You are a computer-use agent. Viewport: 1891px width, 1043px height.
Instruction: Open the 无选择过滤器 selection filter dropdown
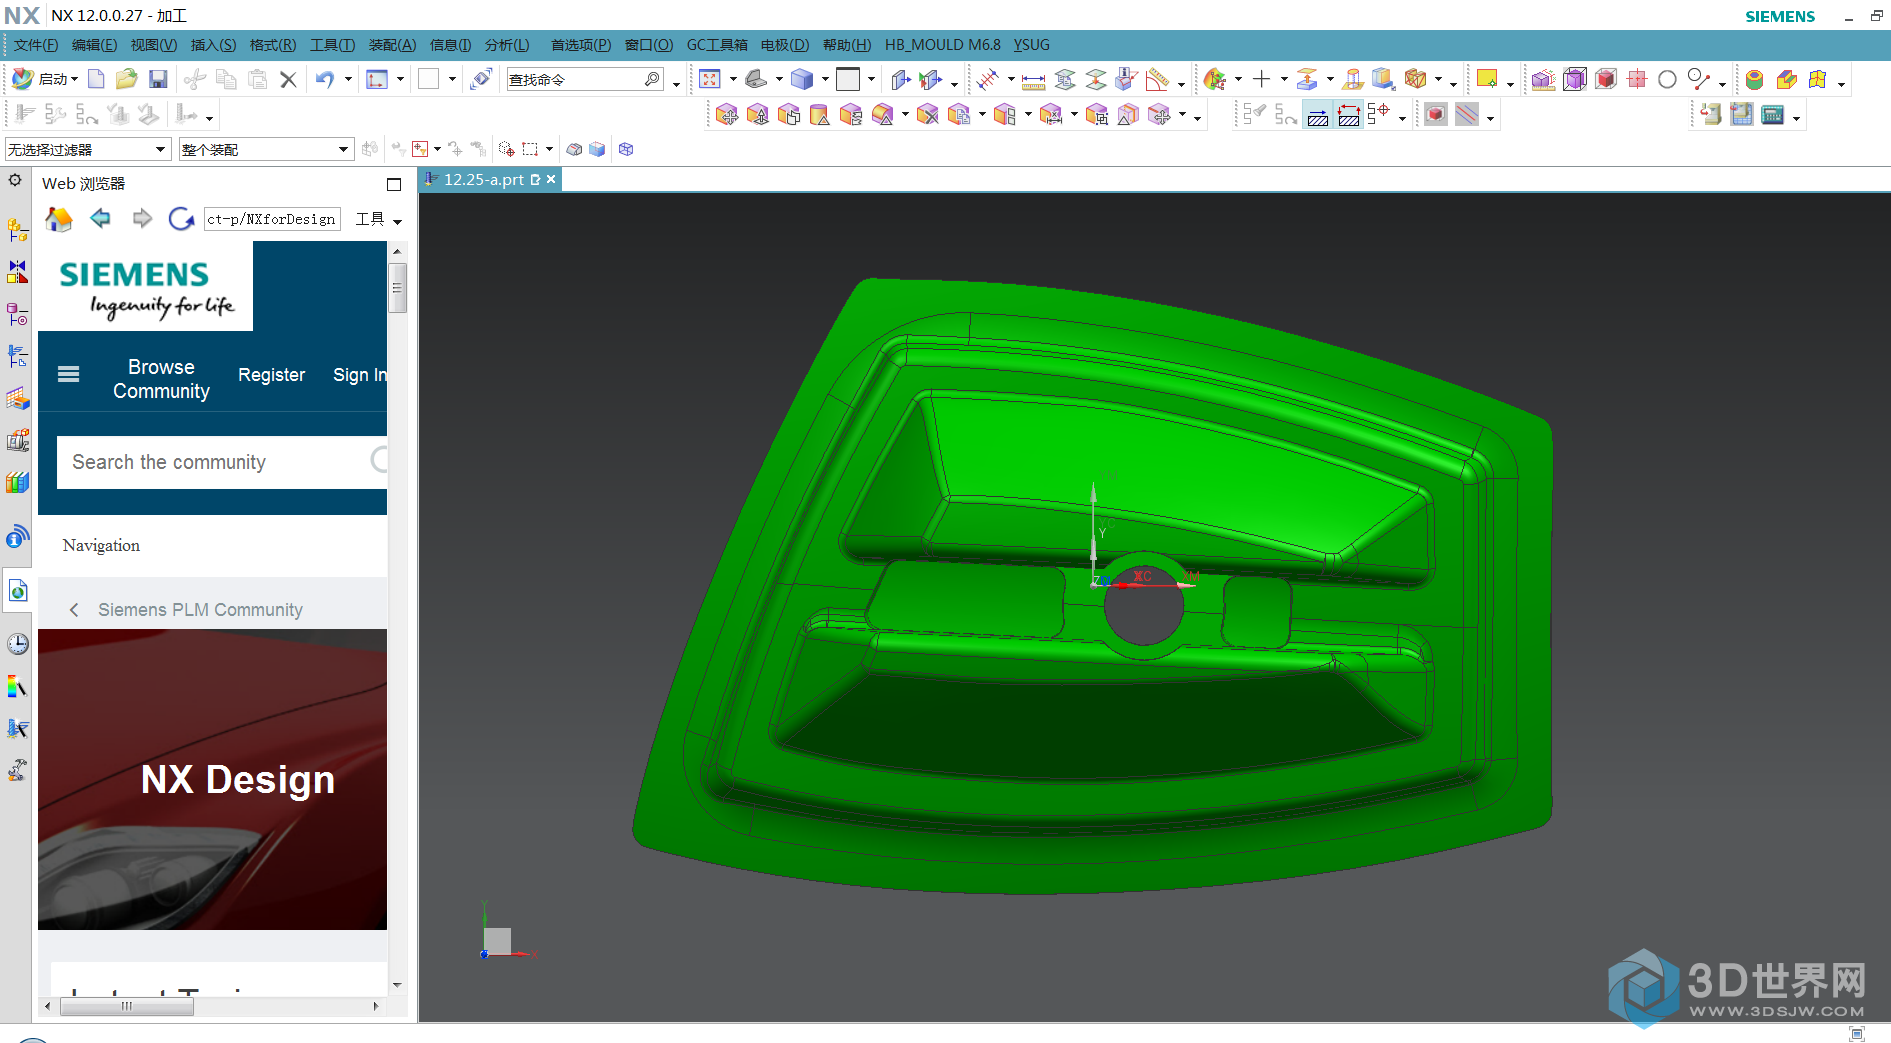pos(87,149)
